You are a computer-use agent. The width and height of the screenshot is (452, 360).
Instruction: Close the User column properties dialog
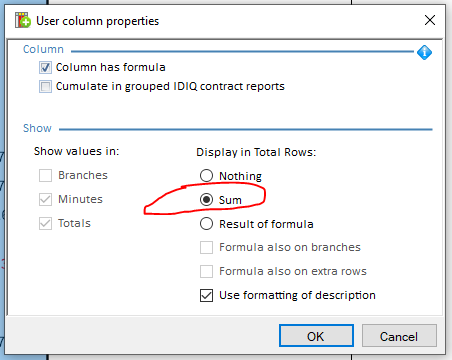430,20
